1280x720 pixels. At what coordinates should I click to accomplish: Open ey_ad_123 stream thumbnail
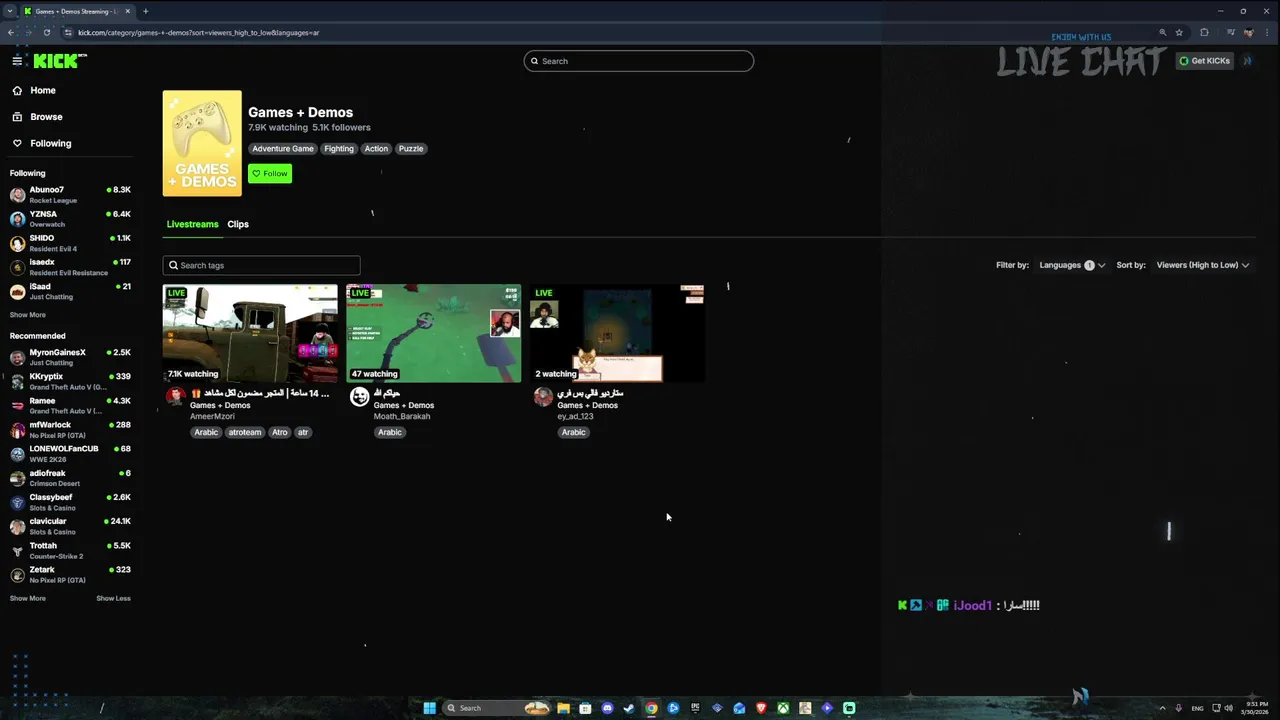(617, 333)
